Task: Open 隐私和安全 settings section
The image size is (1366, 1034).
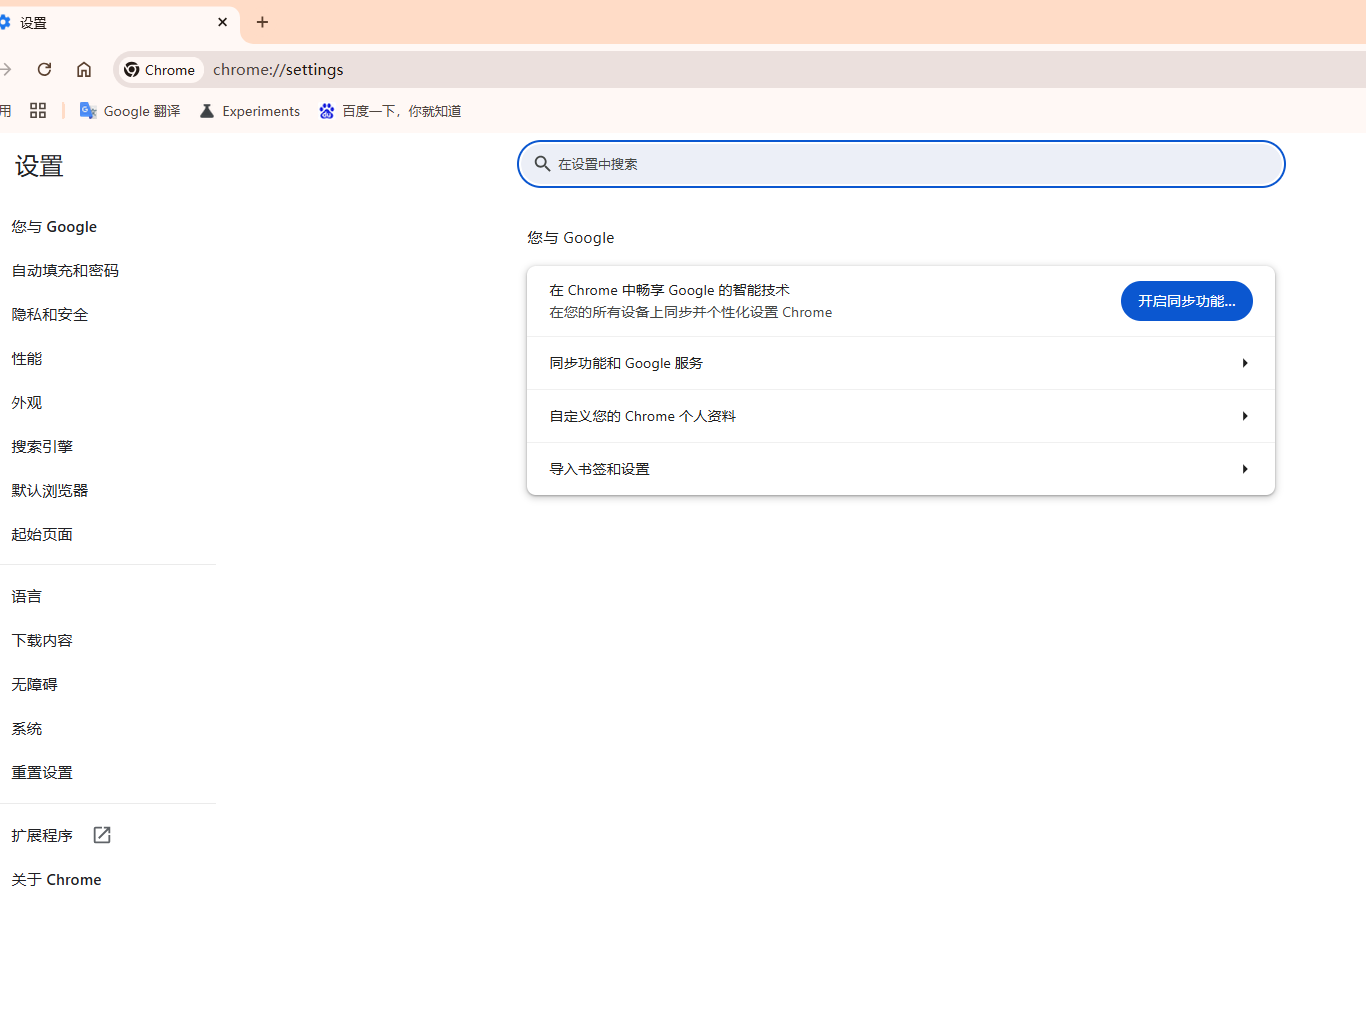Action: pyautogui.click(x=50, y=315)
